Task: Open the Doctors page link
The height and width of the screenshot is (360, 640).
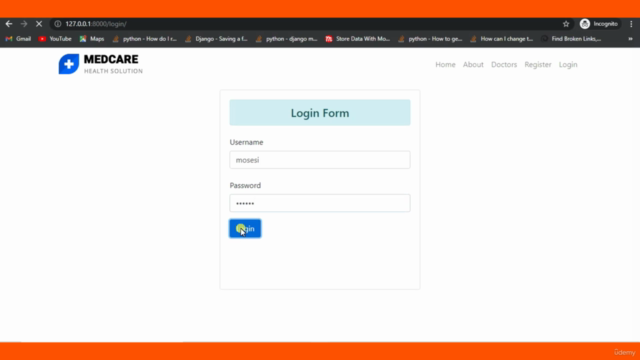Action: pyautogui.click(x=504, y=64)
